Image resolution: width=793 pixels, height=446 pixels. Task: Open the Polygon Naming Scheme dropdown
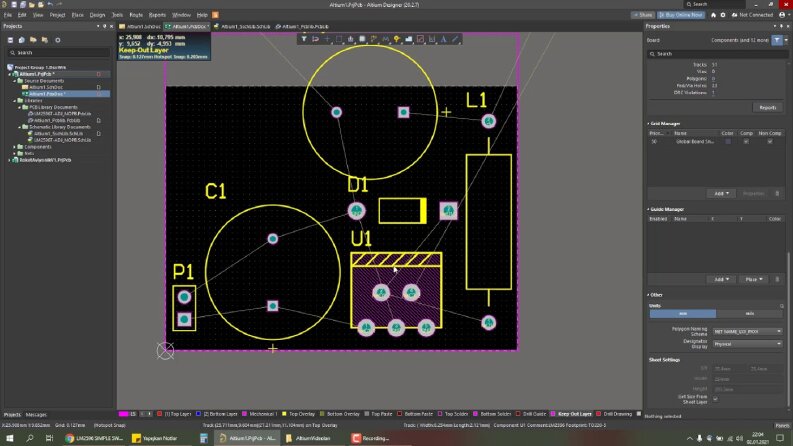(747, 332)
